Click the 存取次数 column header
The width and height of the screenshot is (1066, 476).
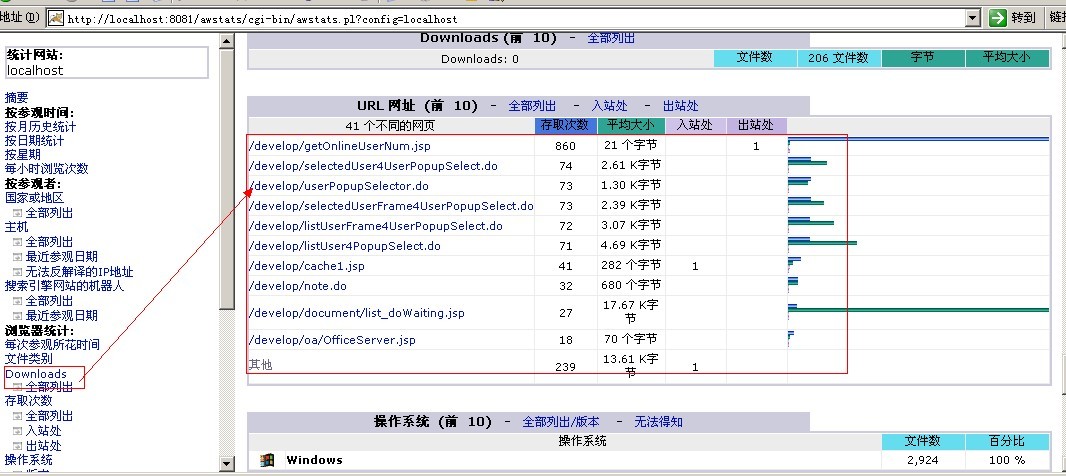pos(566,125)
